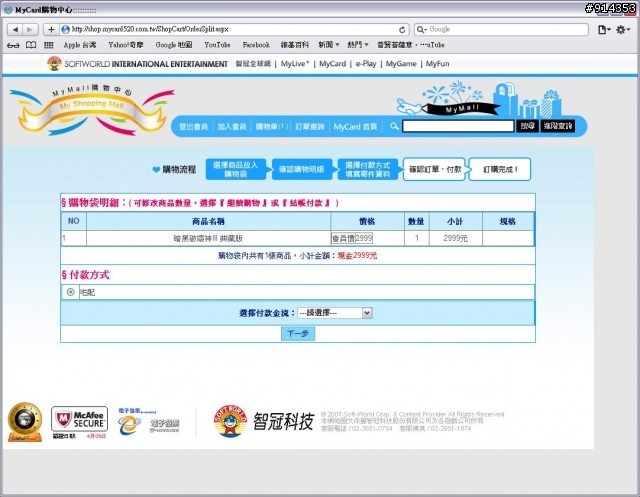Open the YouTube bookmark
The width and height of the screenshot is (640, 497).
coord(217,45)
